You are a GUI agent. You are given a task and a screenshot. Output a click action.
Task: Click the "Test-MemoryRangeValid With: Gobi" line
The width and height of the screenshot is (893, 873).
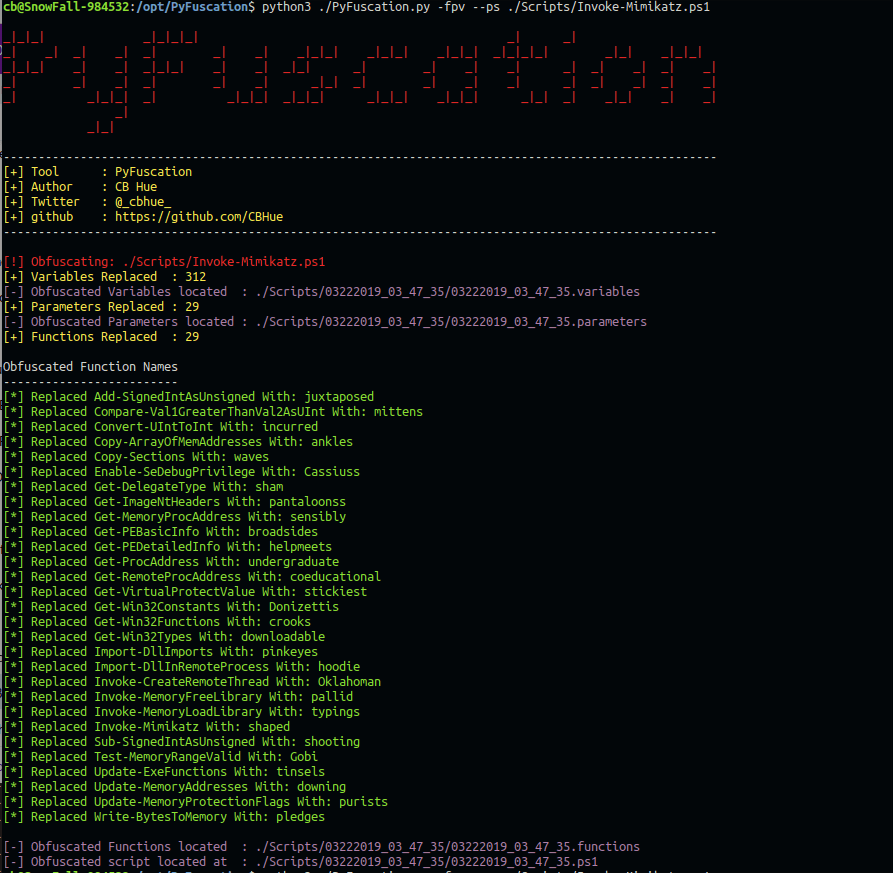click(x=161, y=757)
